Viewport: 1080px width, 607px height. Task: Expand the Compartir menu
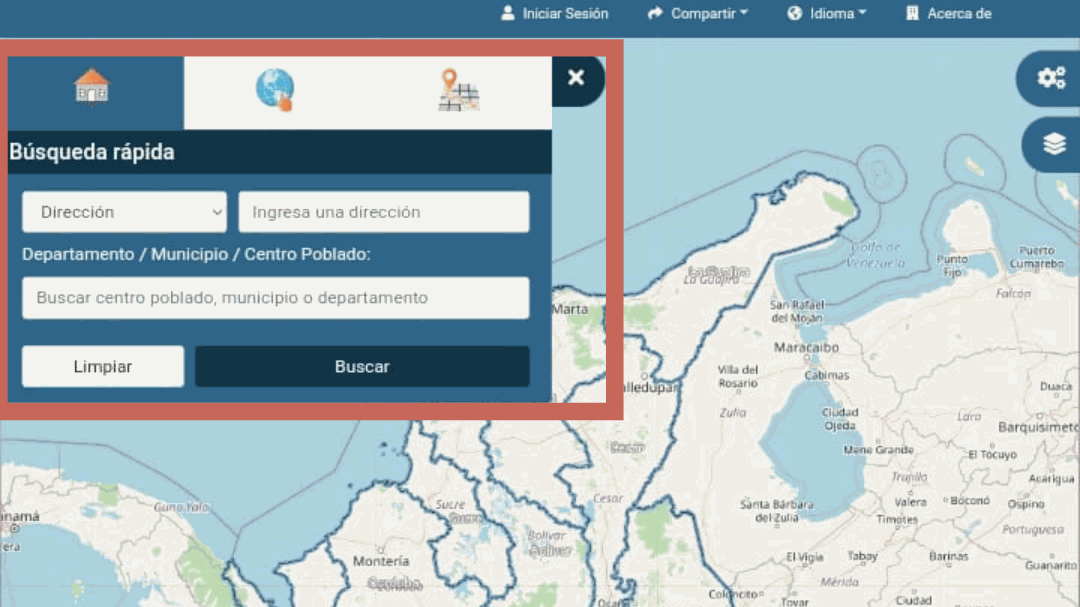[x=698, y=14]
